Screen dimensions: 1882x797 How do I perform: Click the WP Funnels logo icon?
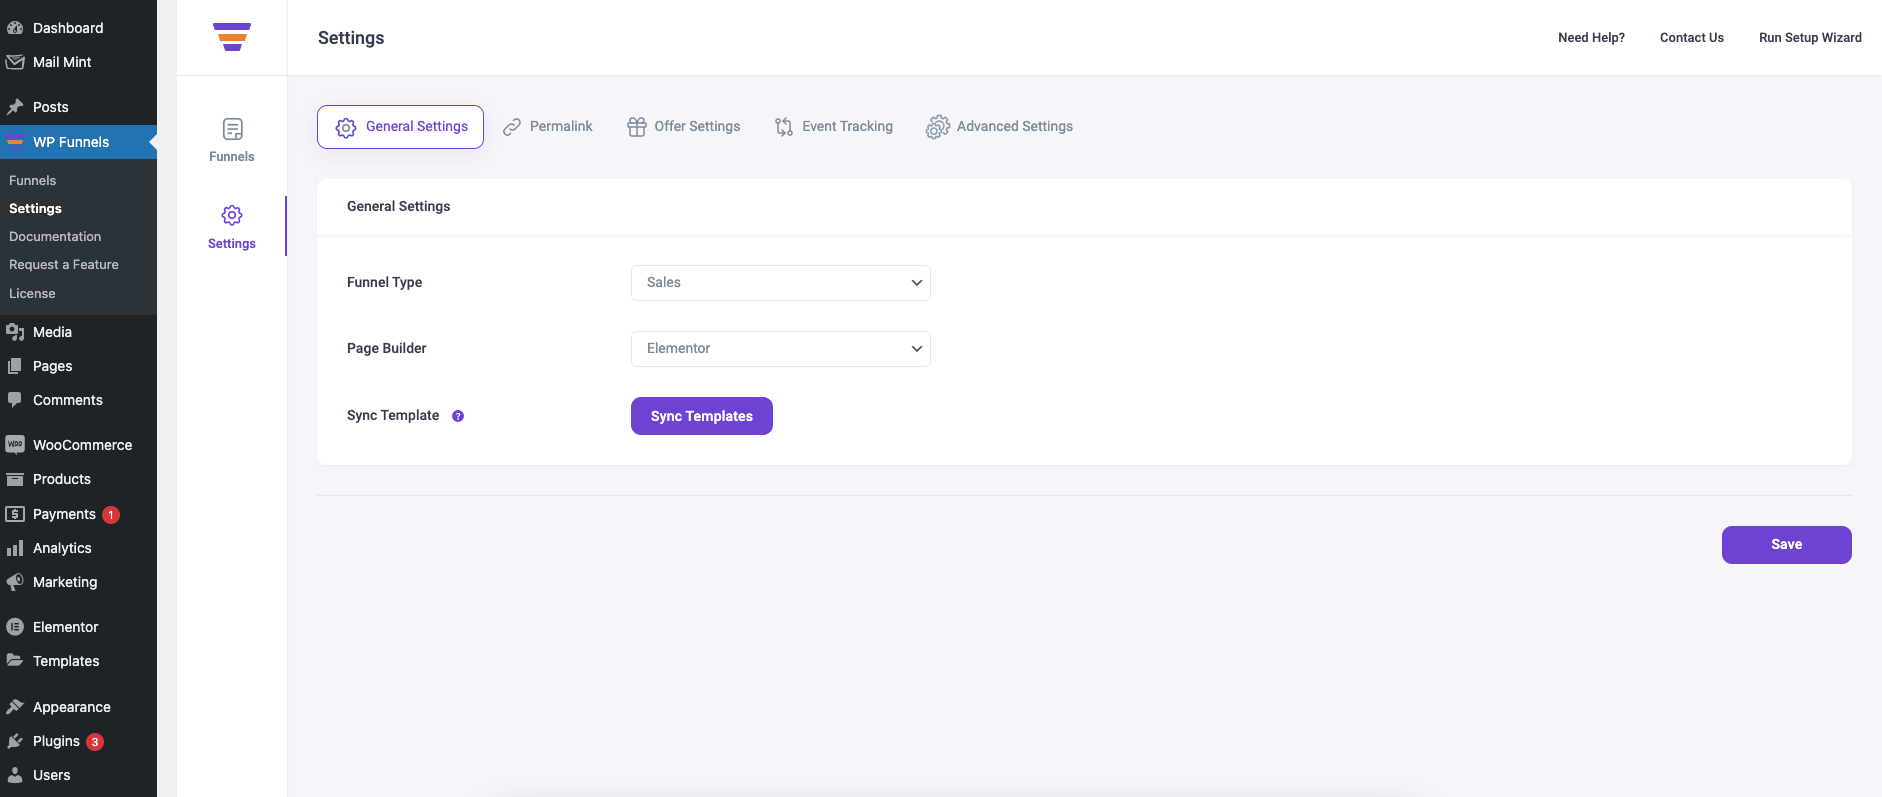click(232, 37)
